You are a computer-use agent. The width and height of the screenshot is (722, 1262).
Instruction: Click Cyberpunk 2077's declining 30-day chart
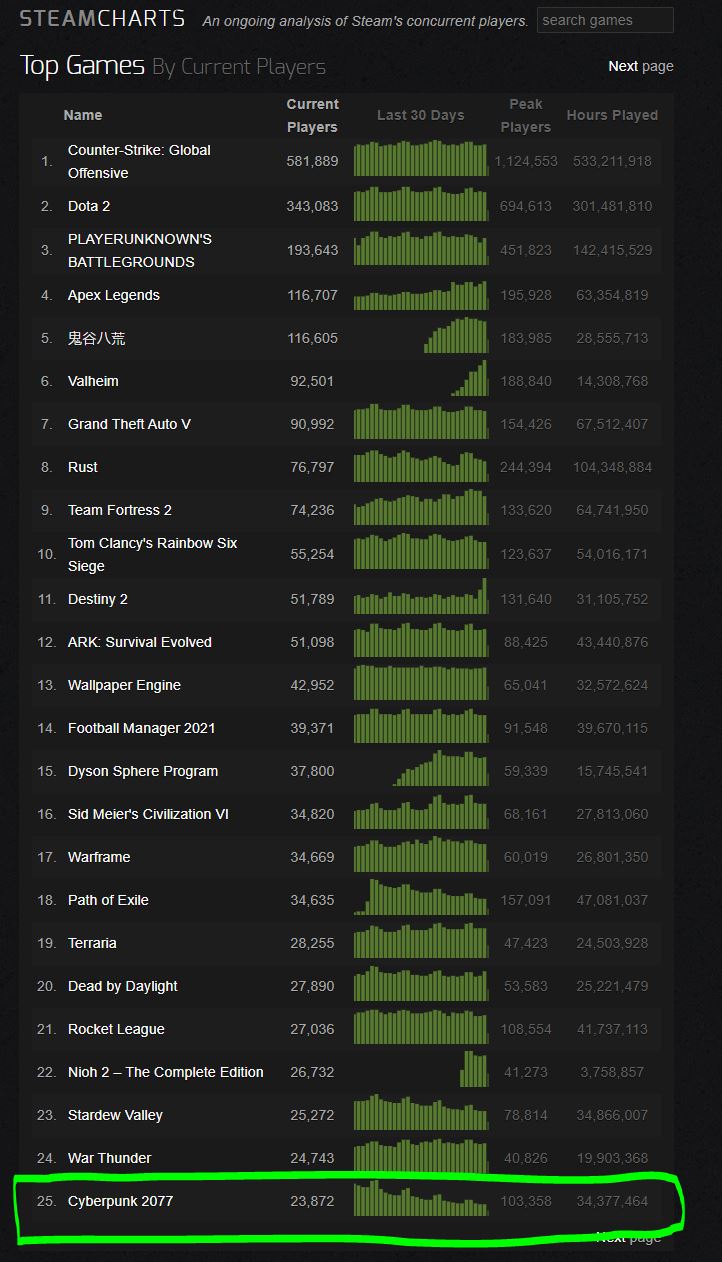coord(421,1199)
